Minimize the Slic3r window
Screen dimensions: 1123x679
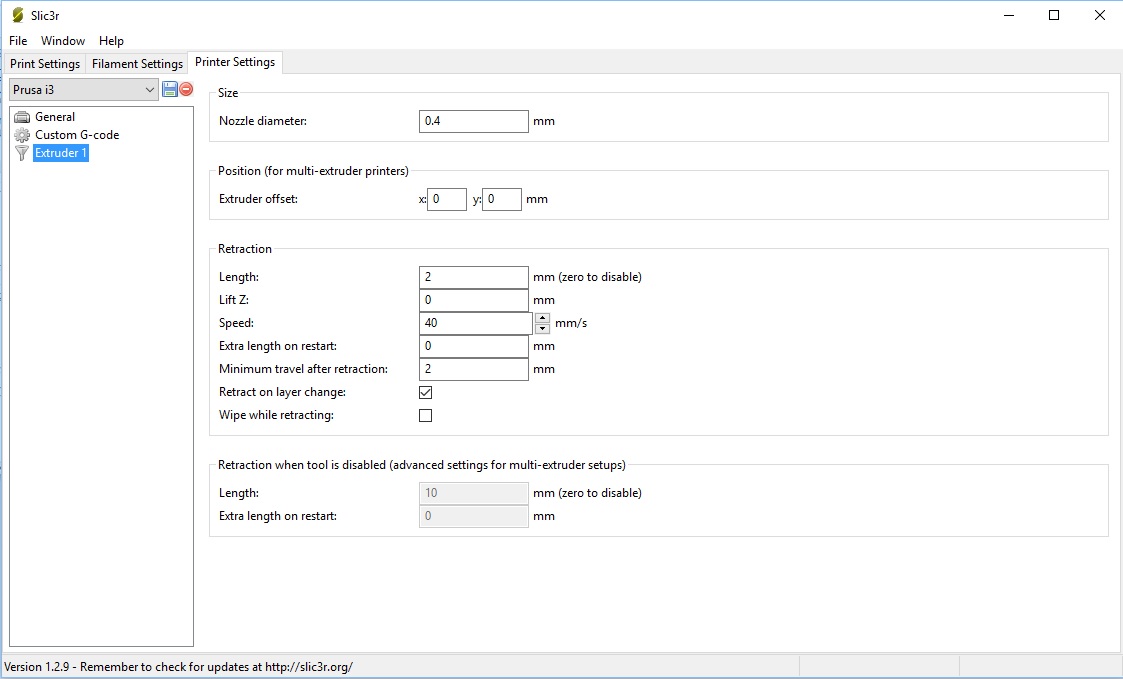click(x=1009, y=15)
